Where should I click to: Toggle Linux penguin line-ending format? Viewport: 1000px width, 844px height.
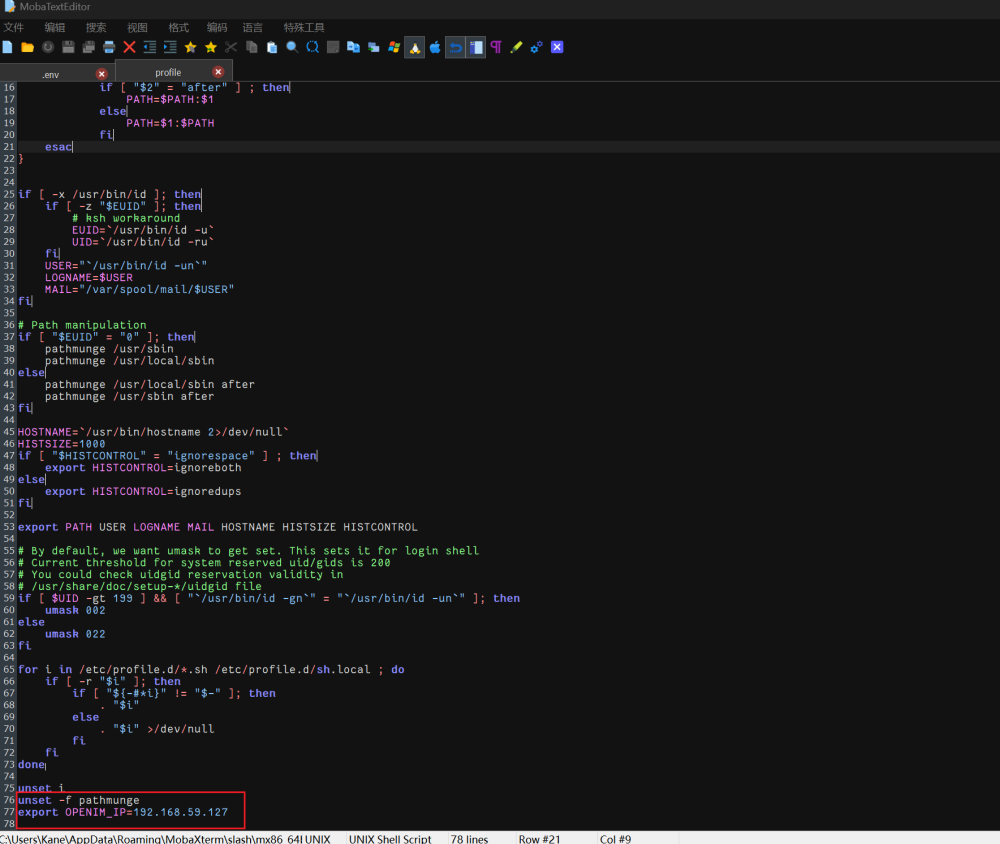(x=414, y=47)
